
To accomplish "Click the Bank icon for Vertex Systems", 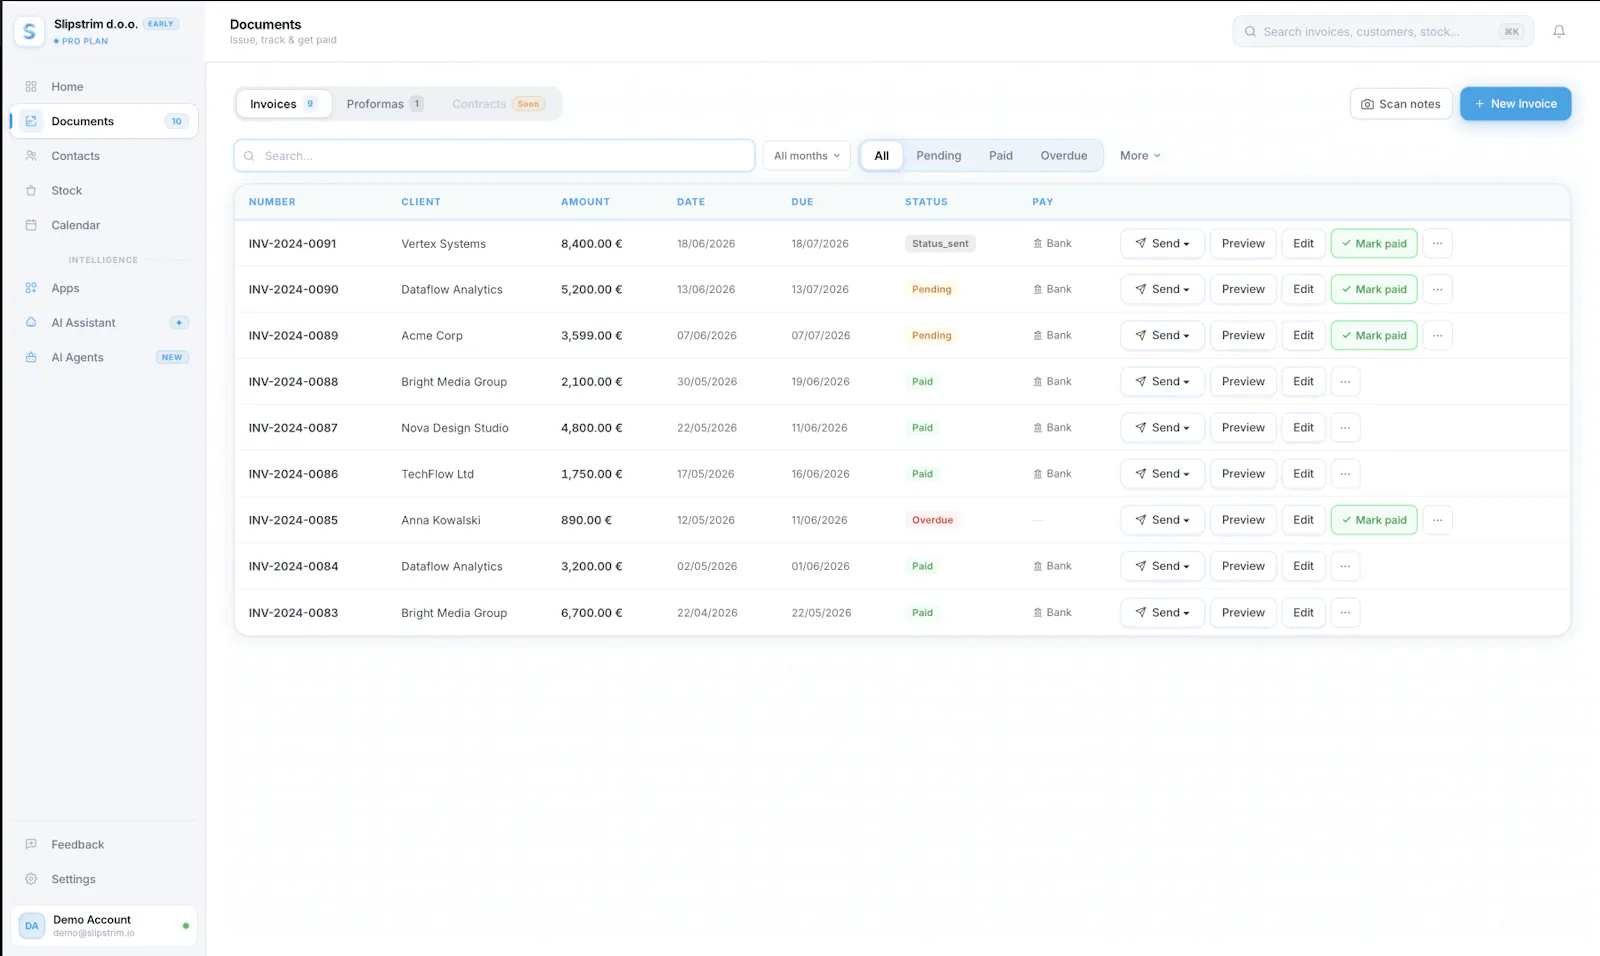I will (1038, 243).
